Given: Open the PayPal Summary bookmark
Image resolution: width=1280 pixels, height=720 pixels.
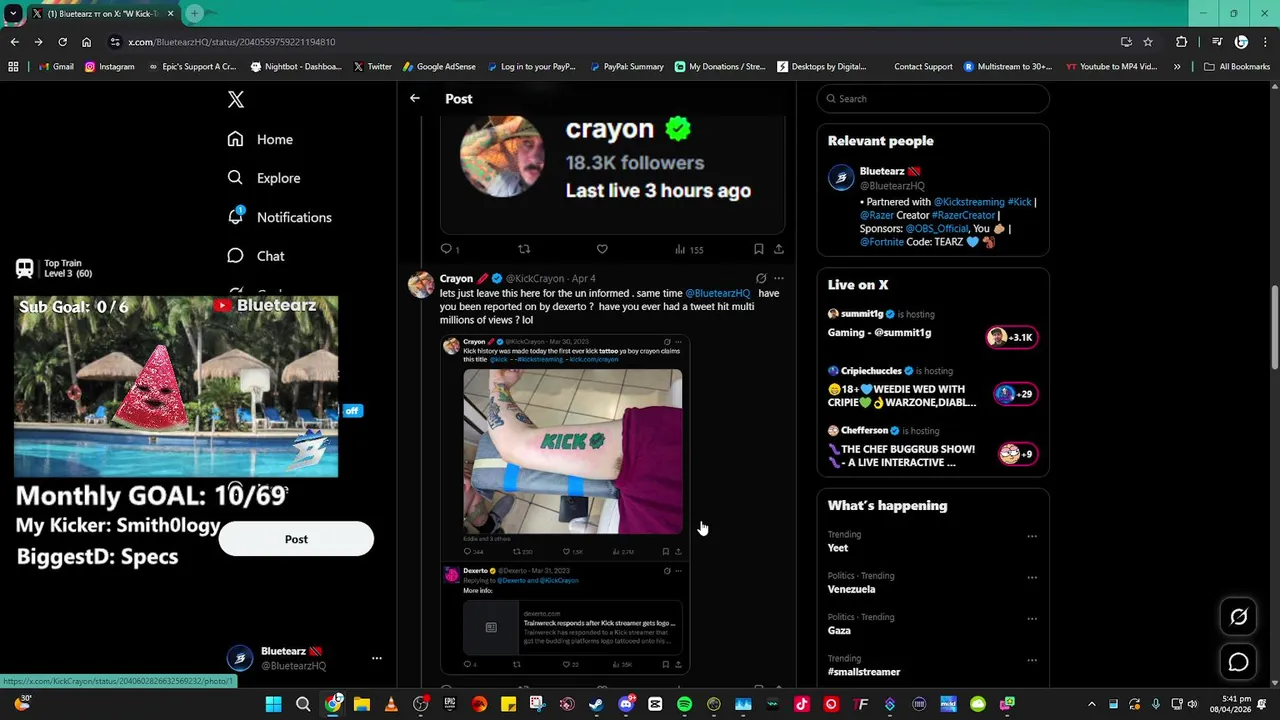Looking at the screenshot, I should (626, 67).
